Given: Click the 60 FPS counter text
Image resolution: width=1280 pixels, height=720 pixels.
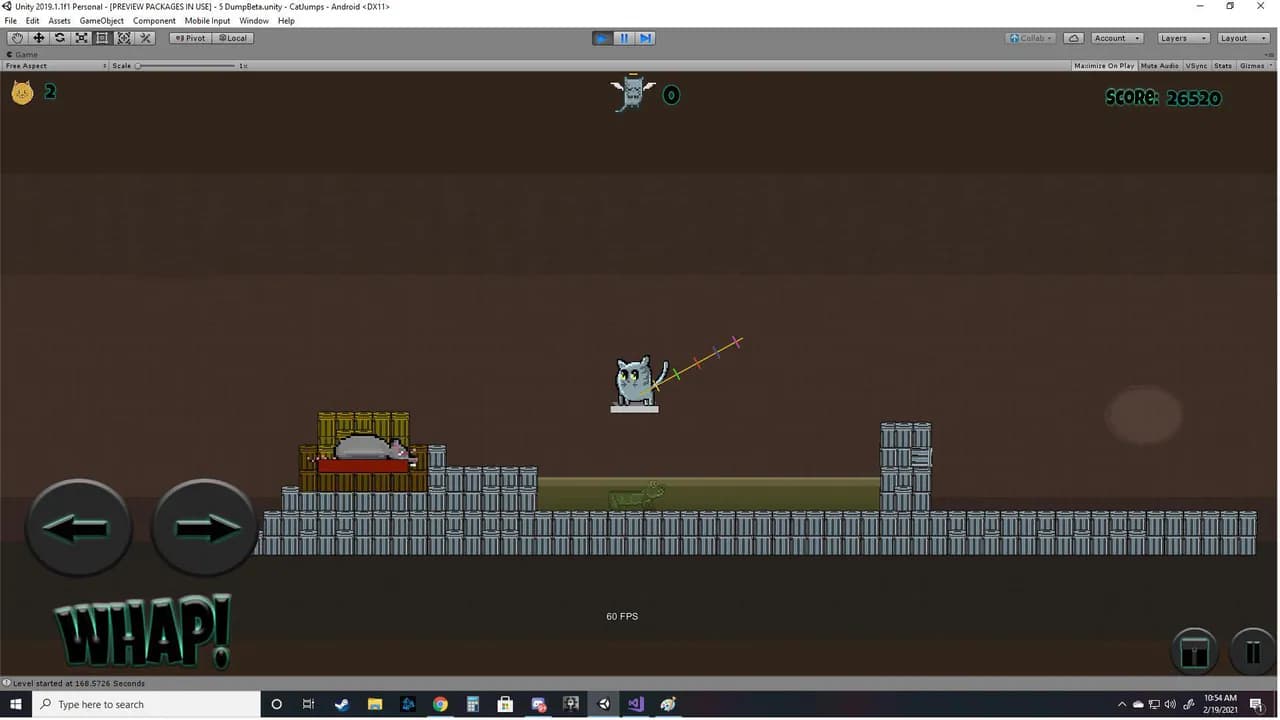Looking at the screenshot, I should pos(622,616).
